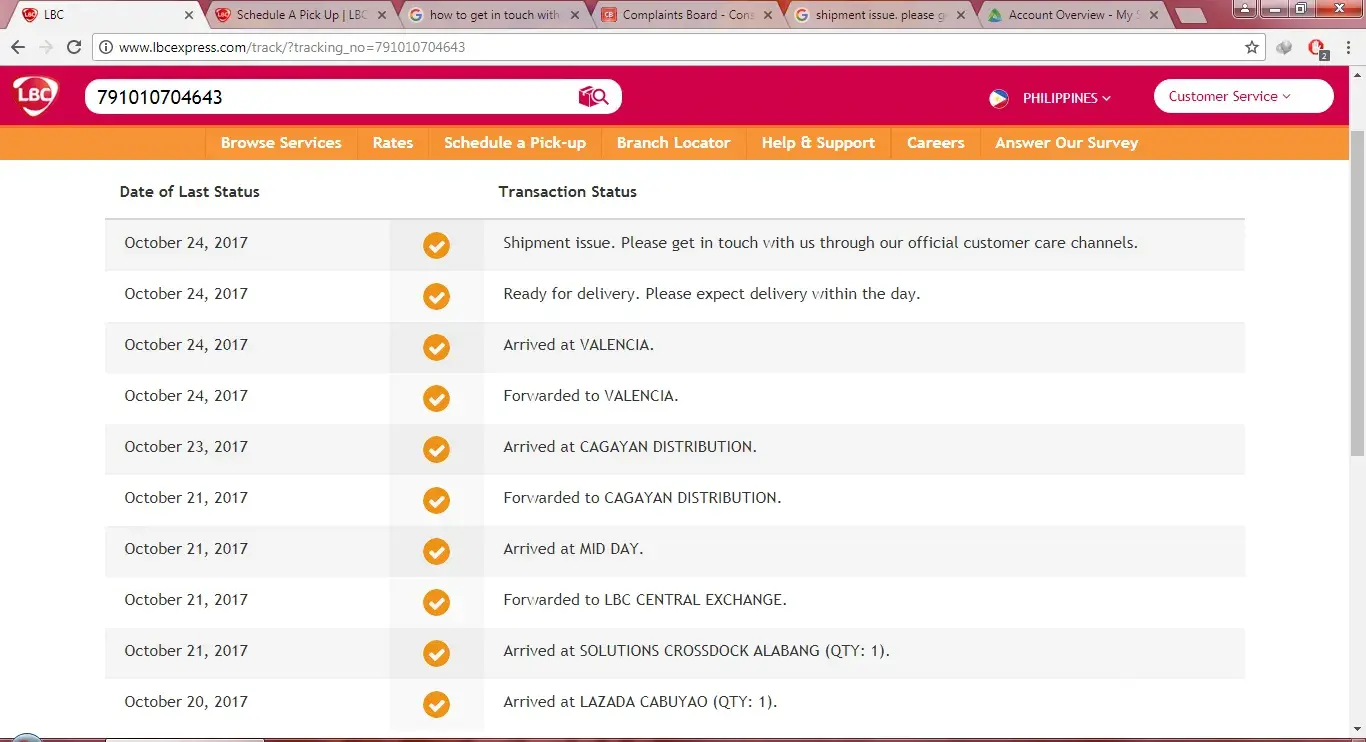Select Schedule a Pick-up in navigation
Viewport: 1366px width, 742px height.
[514, 143]
